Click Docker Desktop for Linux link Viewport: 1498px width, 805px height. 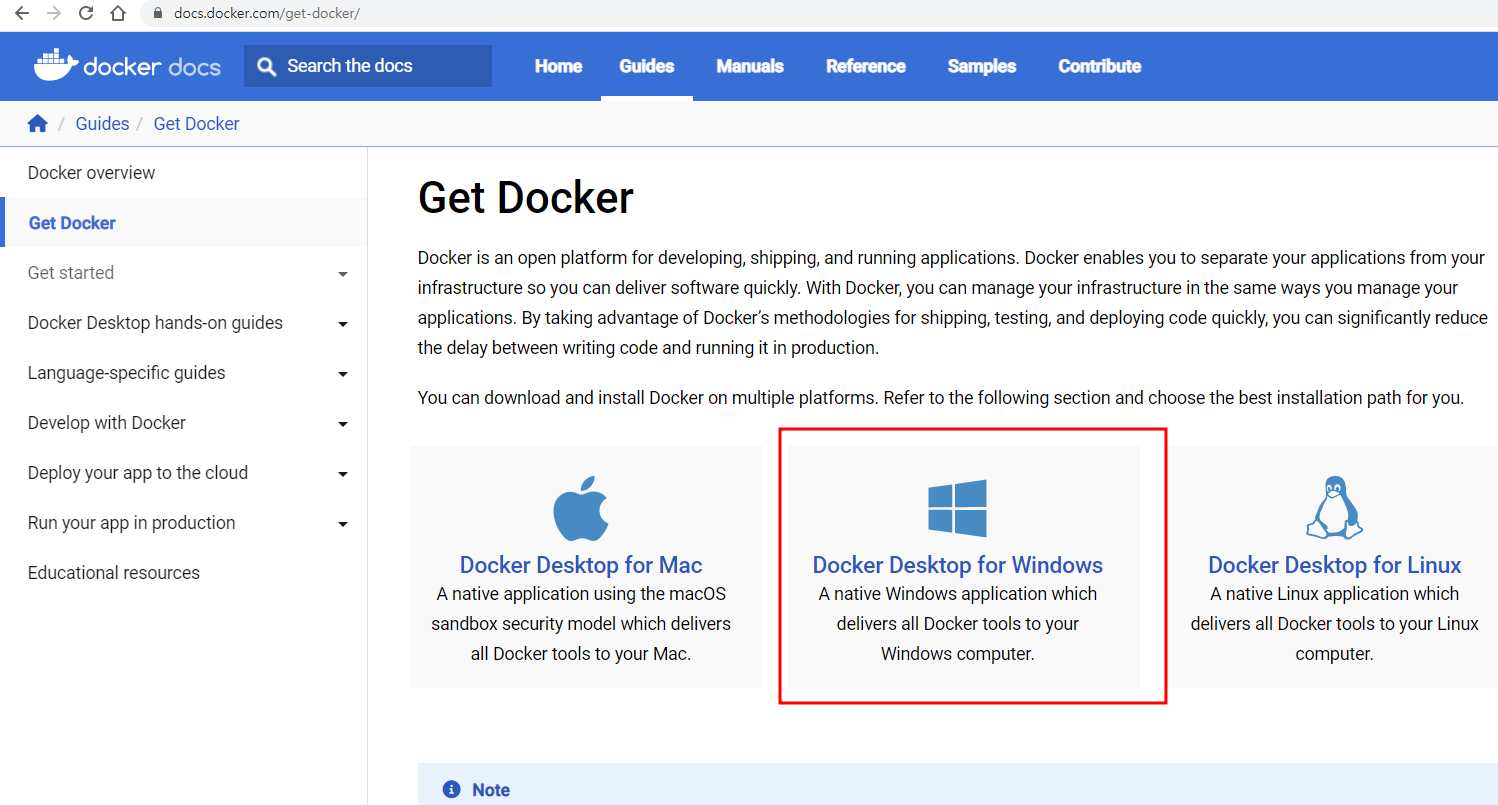click(x=1334, y=565)
